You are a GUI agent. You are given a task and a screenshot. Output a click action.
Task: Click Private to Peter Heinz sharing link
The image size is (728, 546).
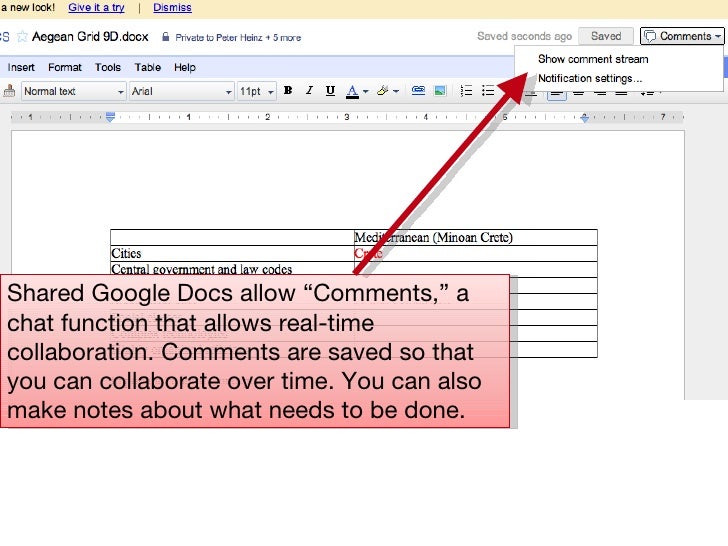click(238, 38)
